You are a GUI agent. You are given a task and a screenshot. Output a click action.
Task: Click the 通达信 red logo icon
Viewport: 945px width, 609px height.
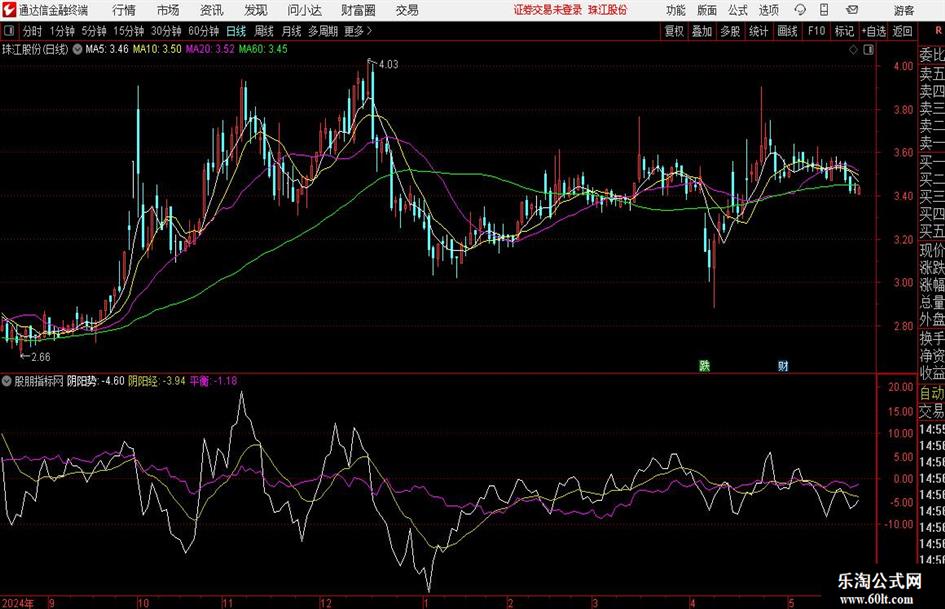coord(8,10)
